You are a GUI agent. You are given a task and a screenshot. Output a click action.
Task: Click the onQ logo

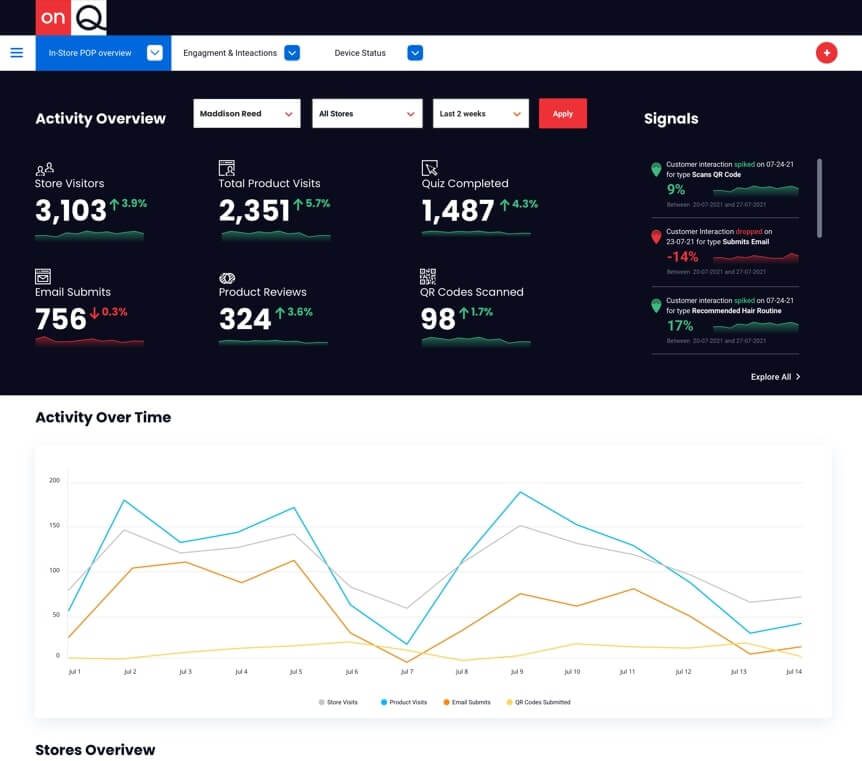(x=70, y=18)
